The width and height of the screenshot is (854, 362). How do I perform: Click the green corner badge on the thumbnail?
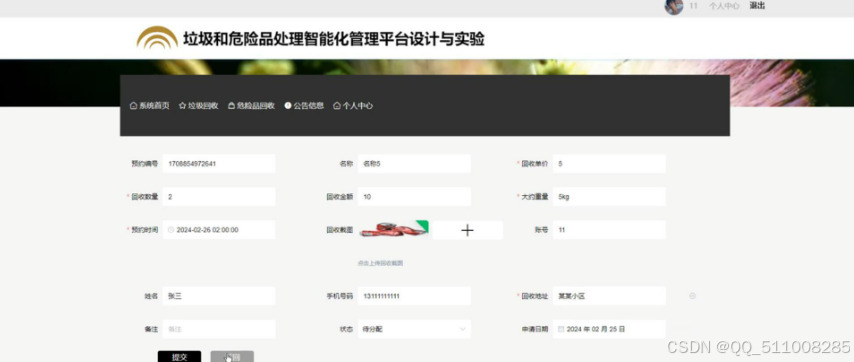(423, 225)
